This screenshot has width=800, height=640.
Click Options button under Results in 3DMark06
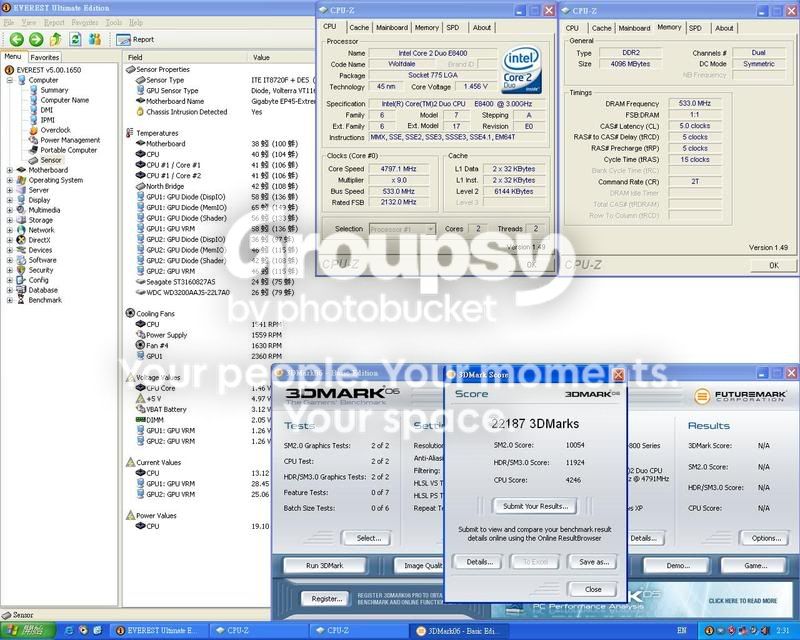tap(766, 538)
